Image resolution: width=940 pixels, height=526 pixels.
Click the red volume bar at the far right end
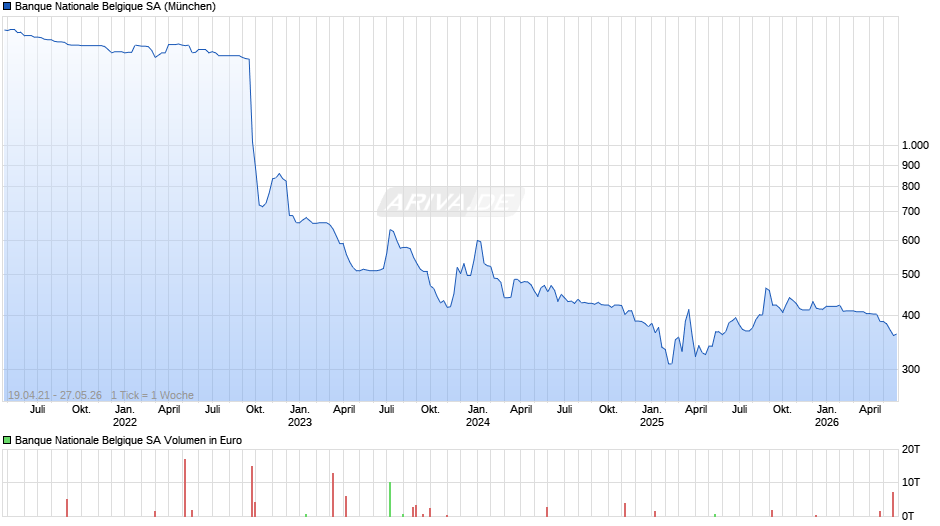(x=893, y=504)
